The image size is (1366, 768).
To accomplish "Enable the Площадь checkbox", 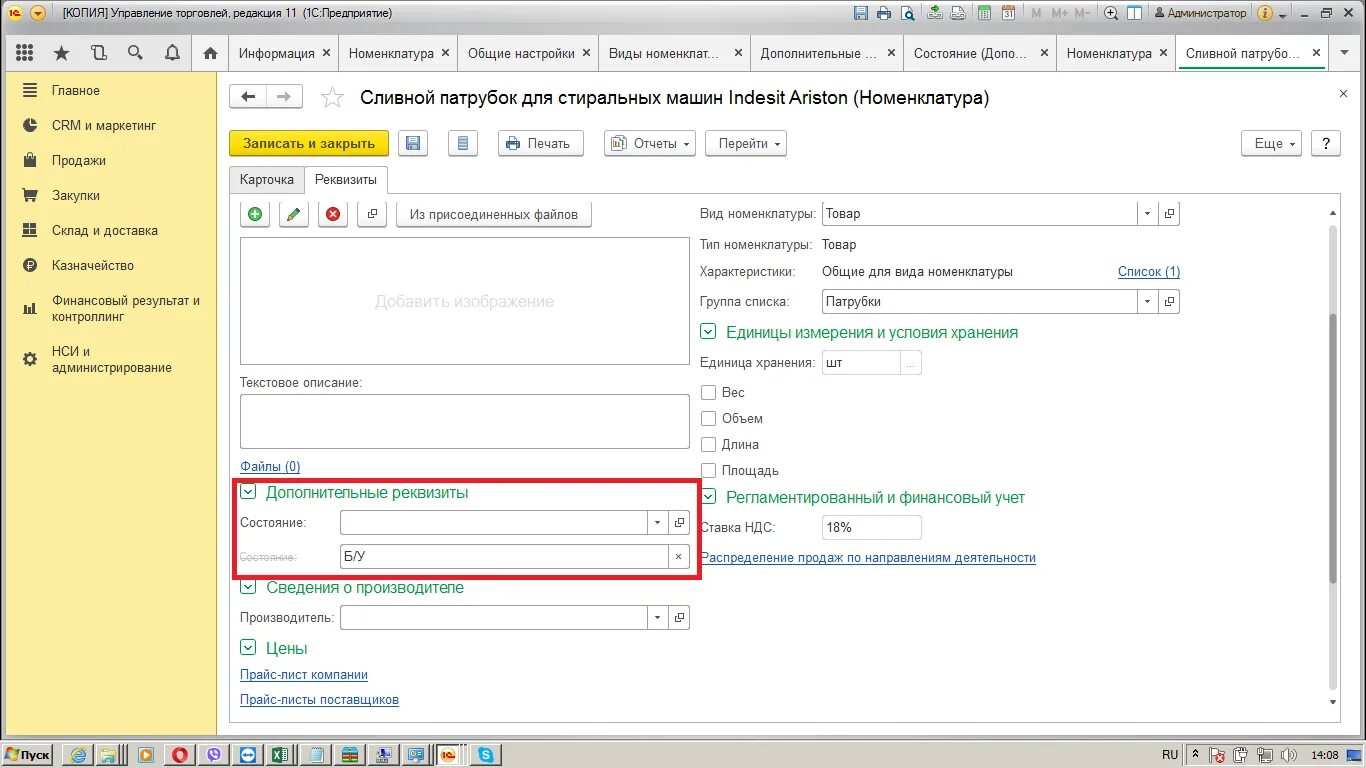I will point(709,470).
